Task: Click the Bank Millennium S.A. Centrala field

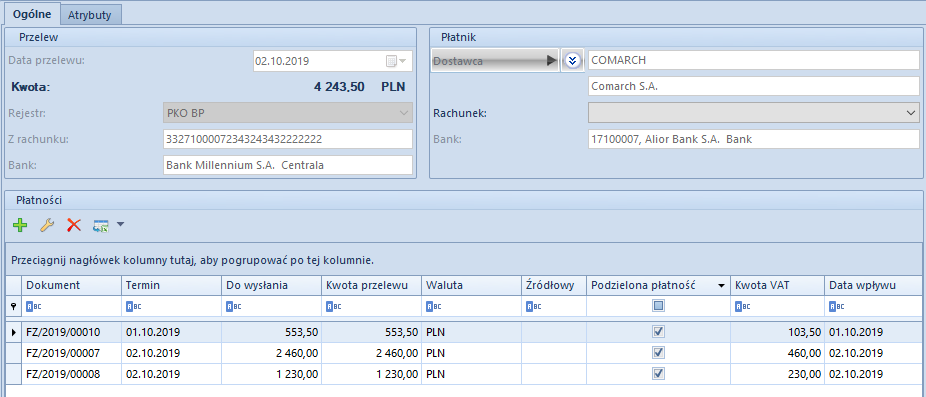Action: (x=288, y=165)
